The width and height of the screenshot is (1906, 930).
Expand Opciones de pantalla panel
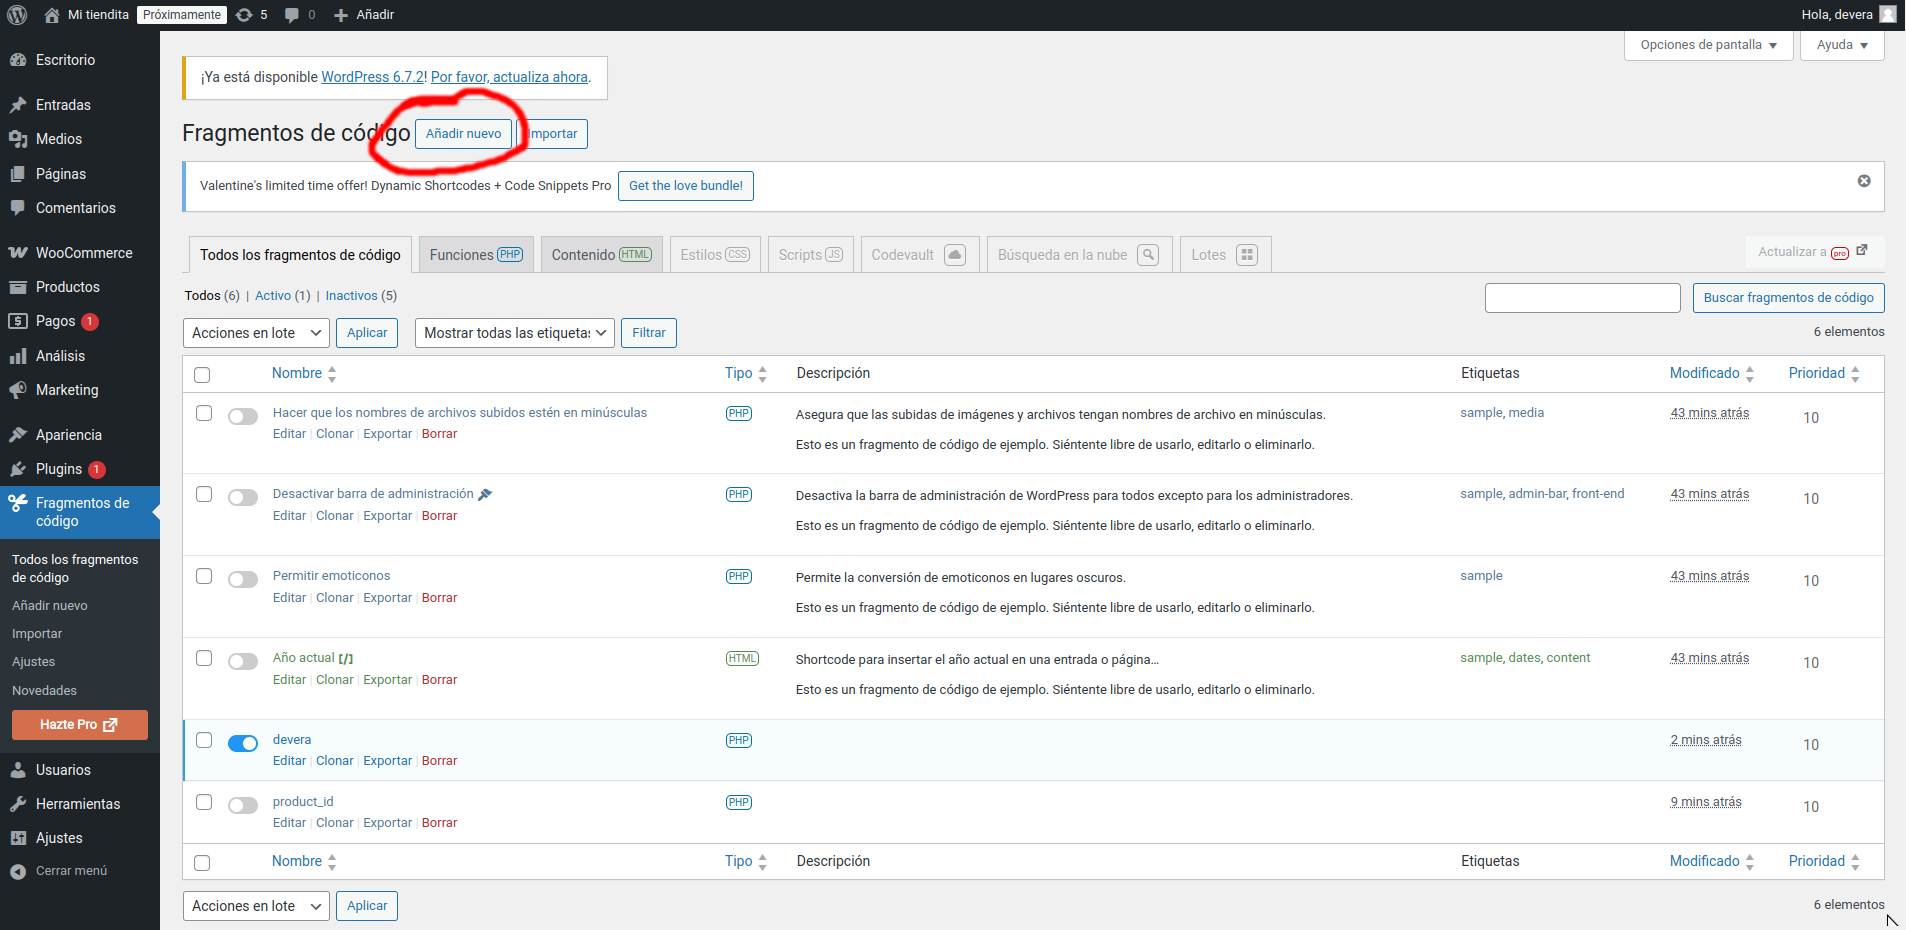1709,45
